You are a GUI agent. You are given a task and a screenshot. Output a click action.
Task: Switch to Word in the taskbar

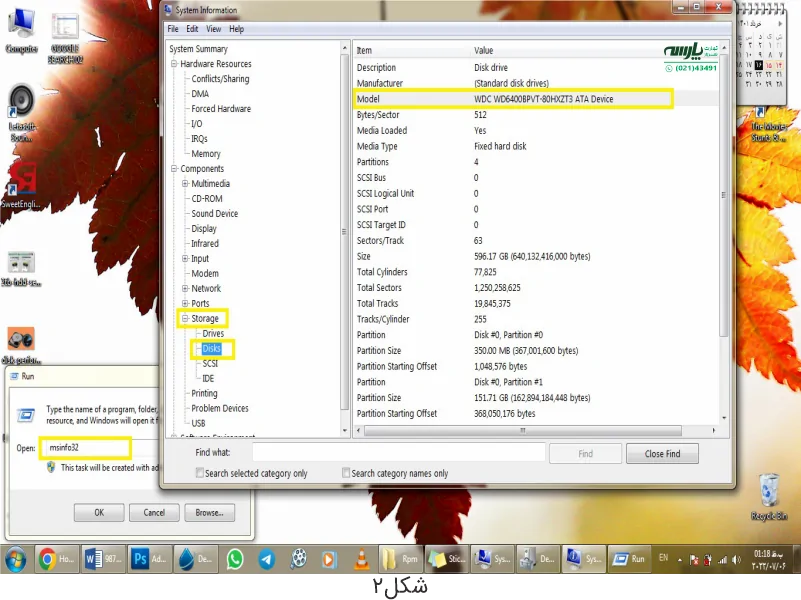tap(104, 559)
